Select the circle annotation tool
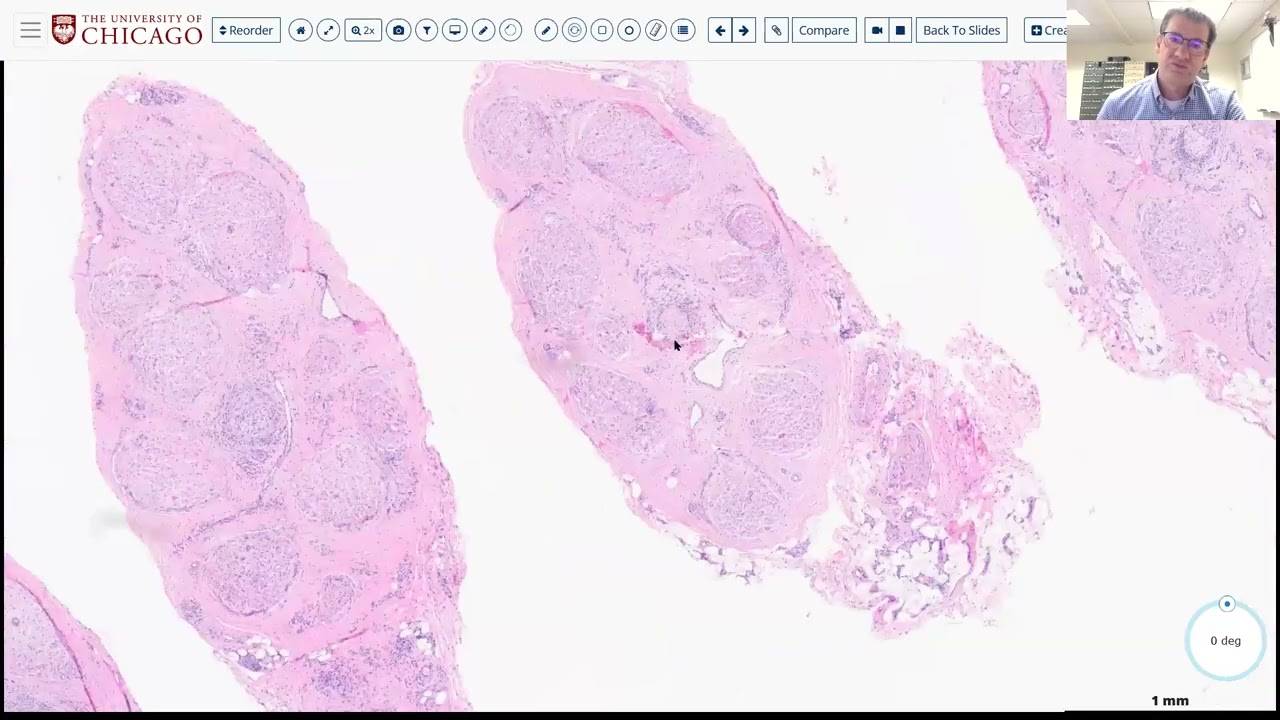Screen dimensions: 1280x720 pyautogui.click(x=629, y=30)
